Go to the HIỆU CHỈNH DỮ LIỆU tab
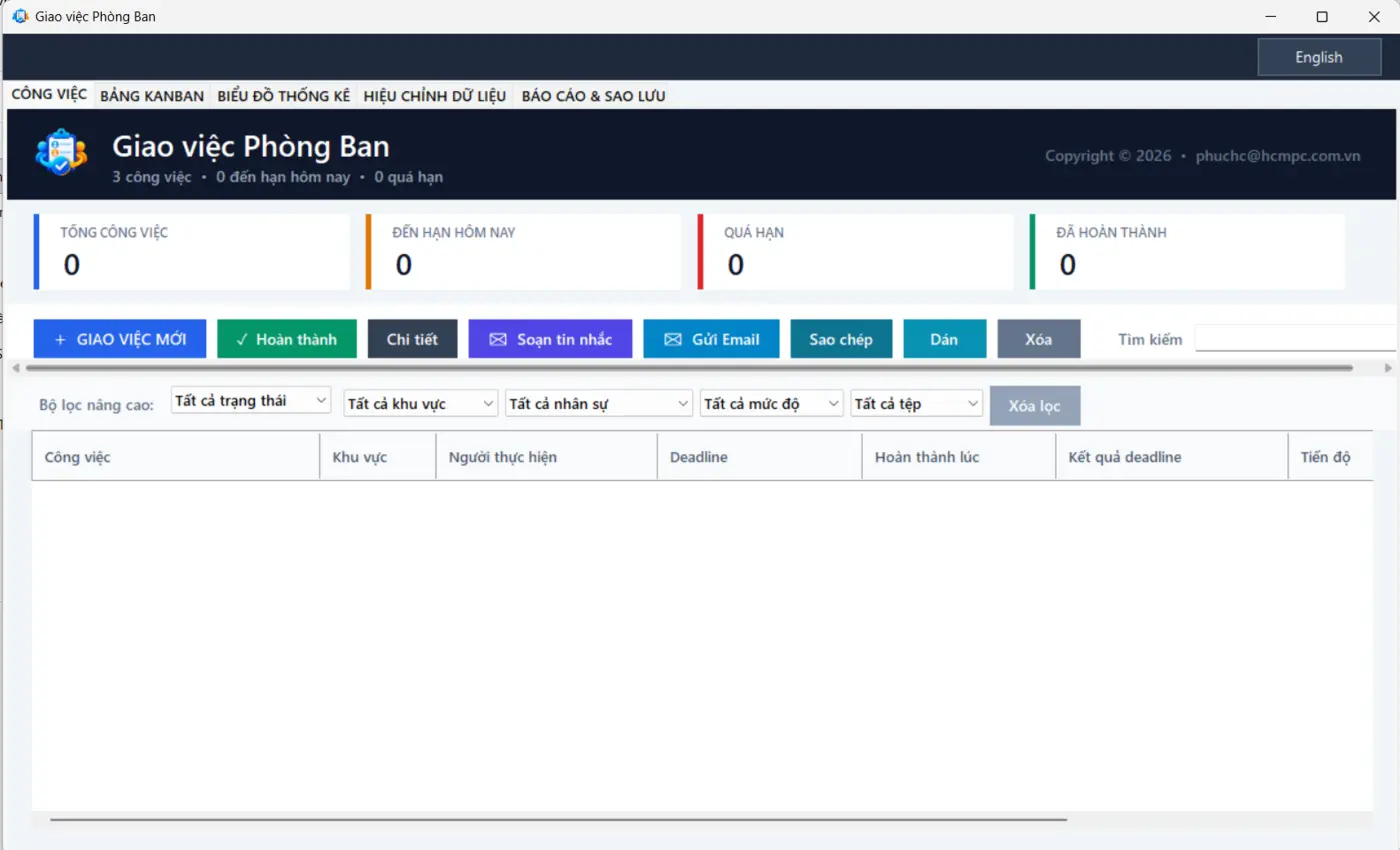This screenshot has width=1400, height=850. tap(435, 96)
